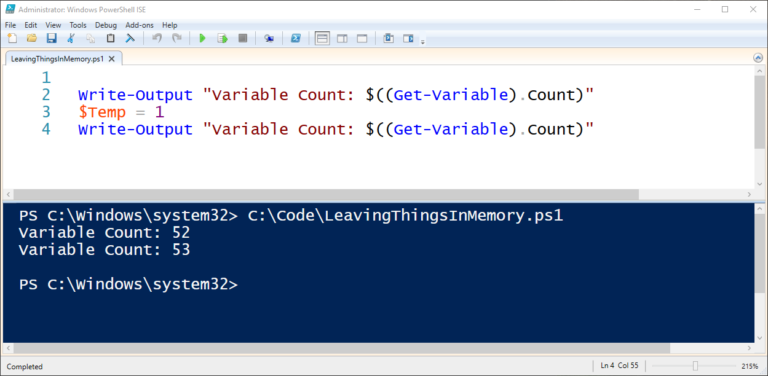Run the script with the green play icon
The width and height of the screenshot is (768, 376).
202,38
